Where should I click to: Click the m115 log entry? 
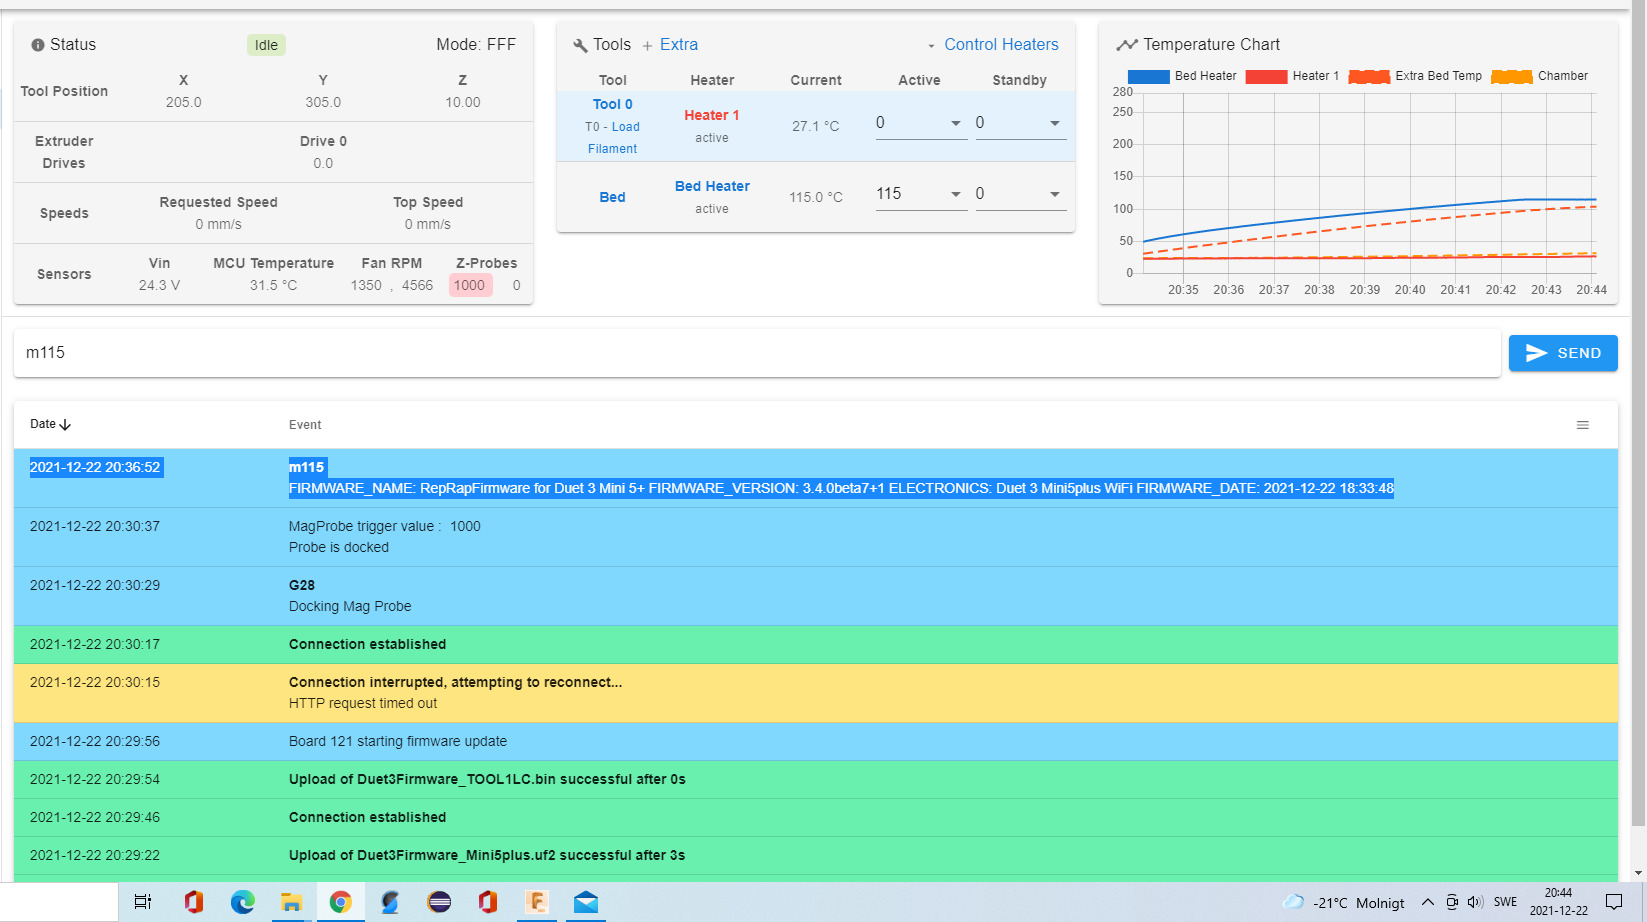tap(816, 478)
